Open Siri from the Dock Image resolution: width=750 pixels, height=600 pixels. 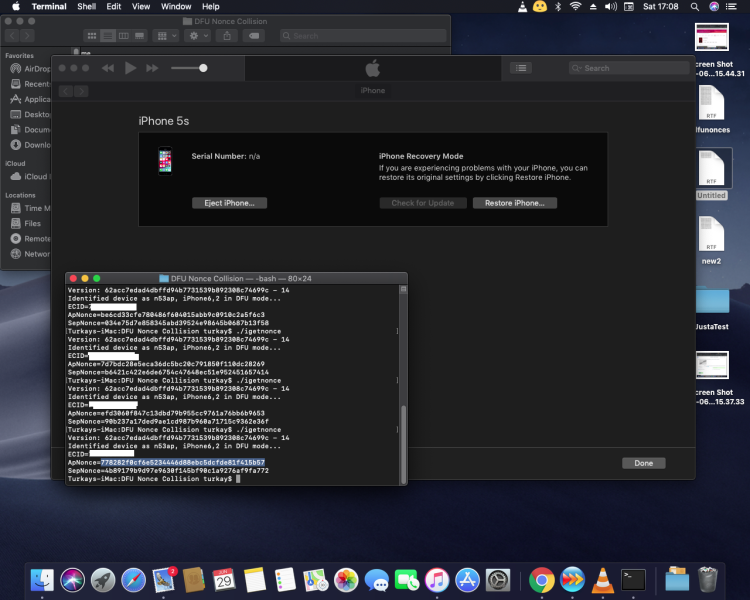(x=73, y=580)
